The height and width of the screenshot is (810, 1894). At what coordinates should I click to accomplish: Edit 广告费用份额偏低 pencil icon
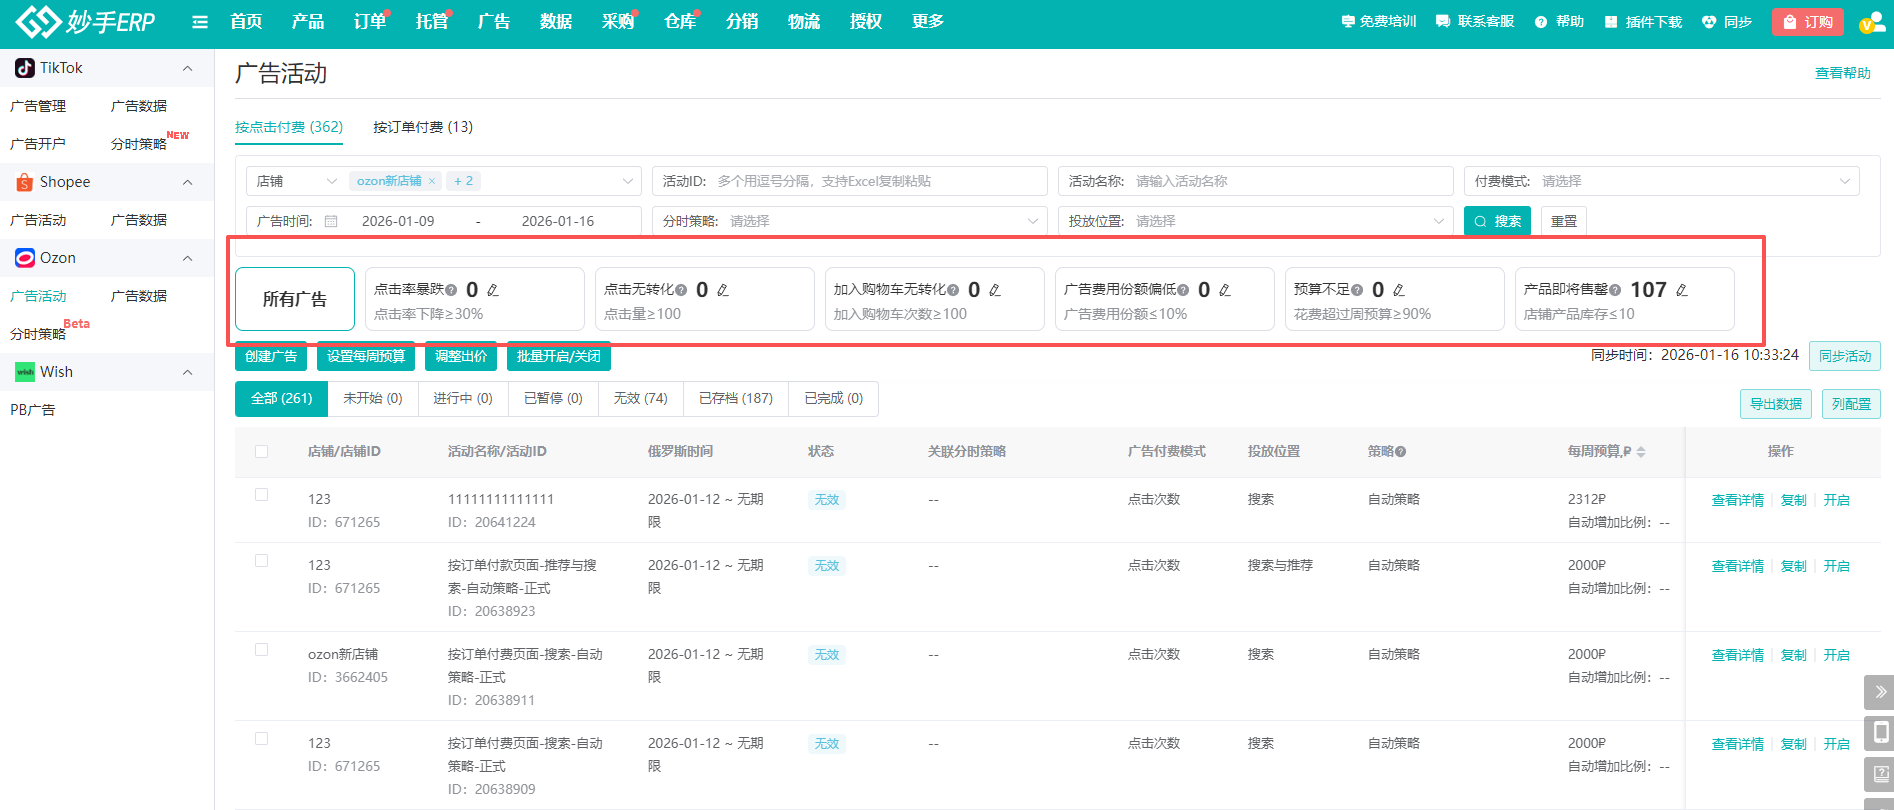coord(1225,290)
